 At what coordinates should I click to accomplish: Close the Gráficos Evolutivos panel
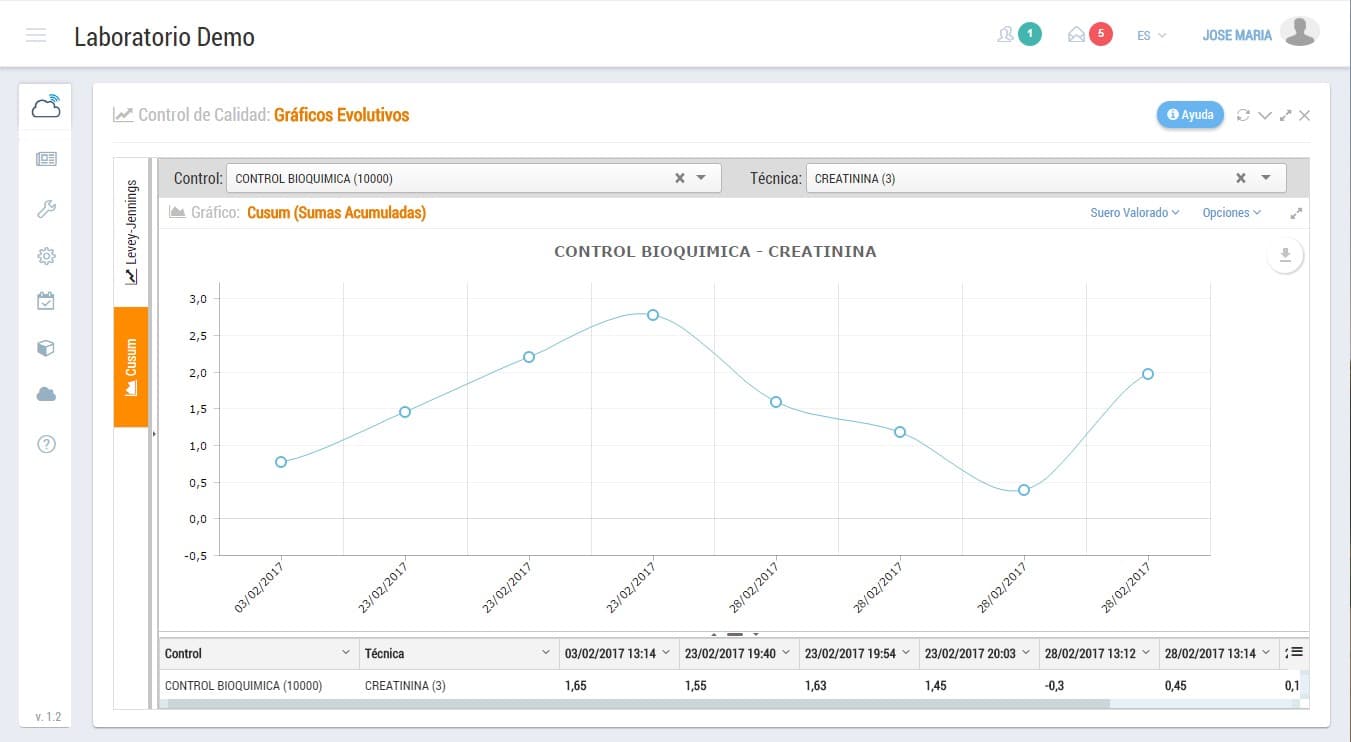tap(1305, 115)
